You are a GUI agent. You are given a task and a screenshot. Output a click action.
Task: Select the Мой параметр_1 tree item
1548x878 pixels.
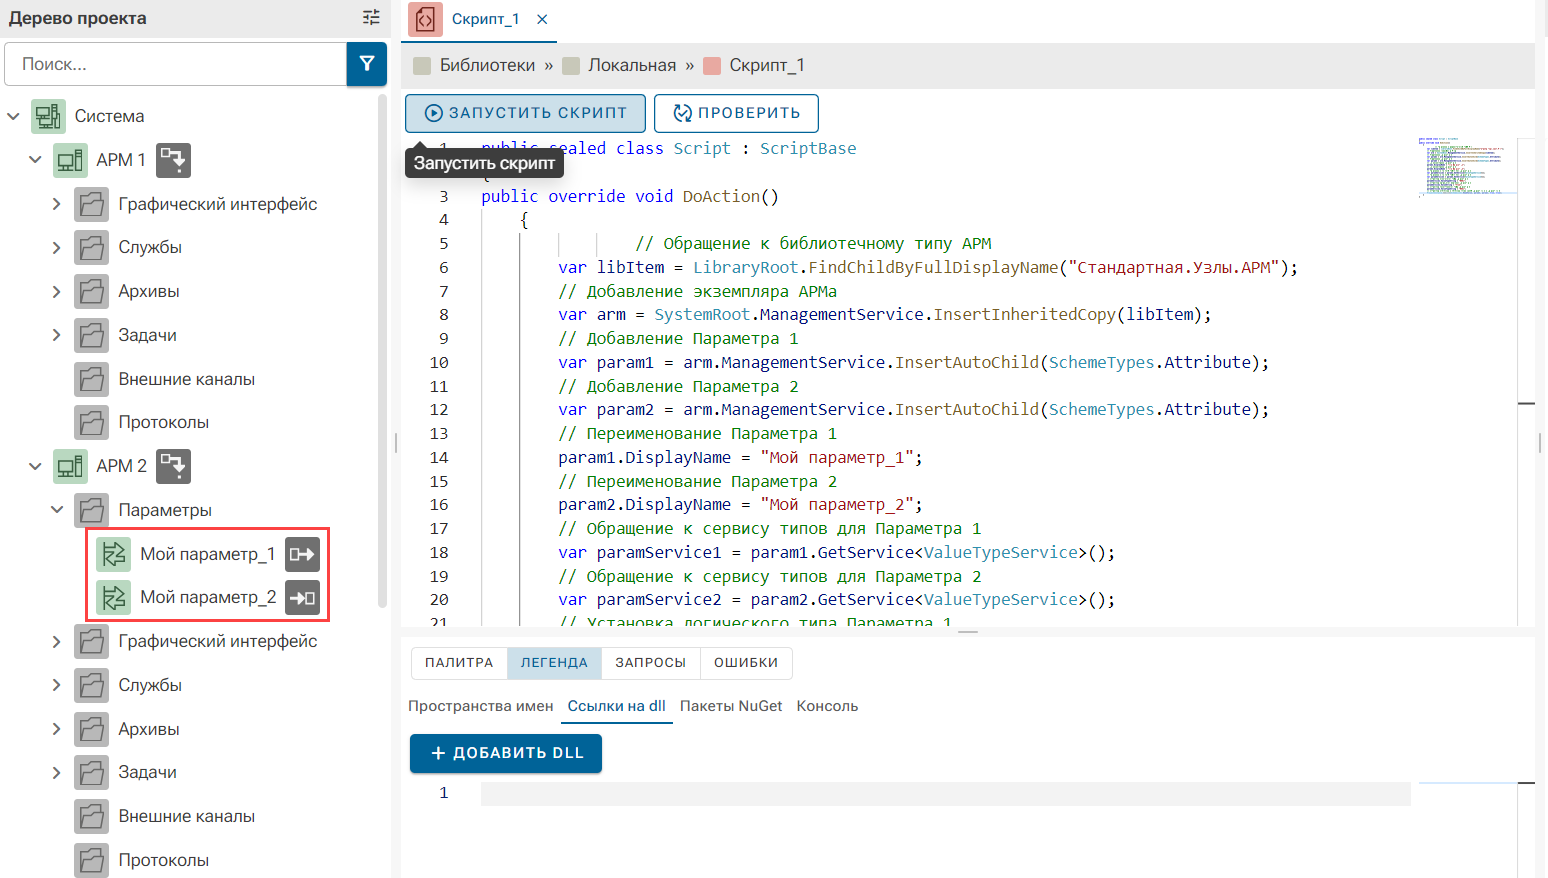207,554
